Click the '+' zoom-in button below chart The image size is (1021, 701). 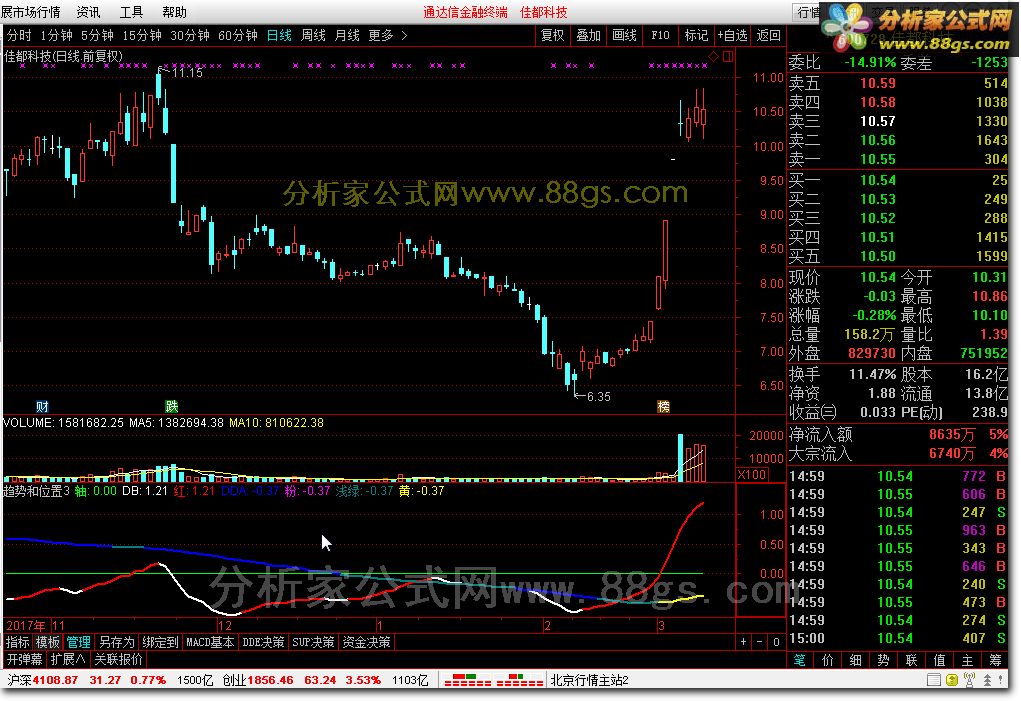coord(744,642)
